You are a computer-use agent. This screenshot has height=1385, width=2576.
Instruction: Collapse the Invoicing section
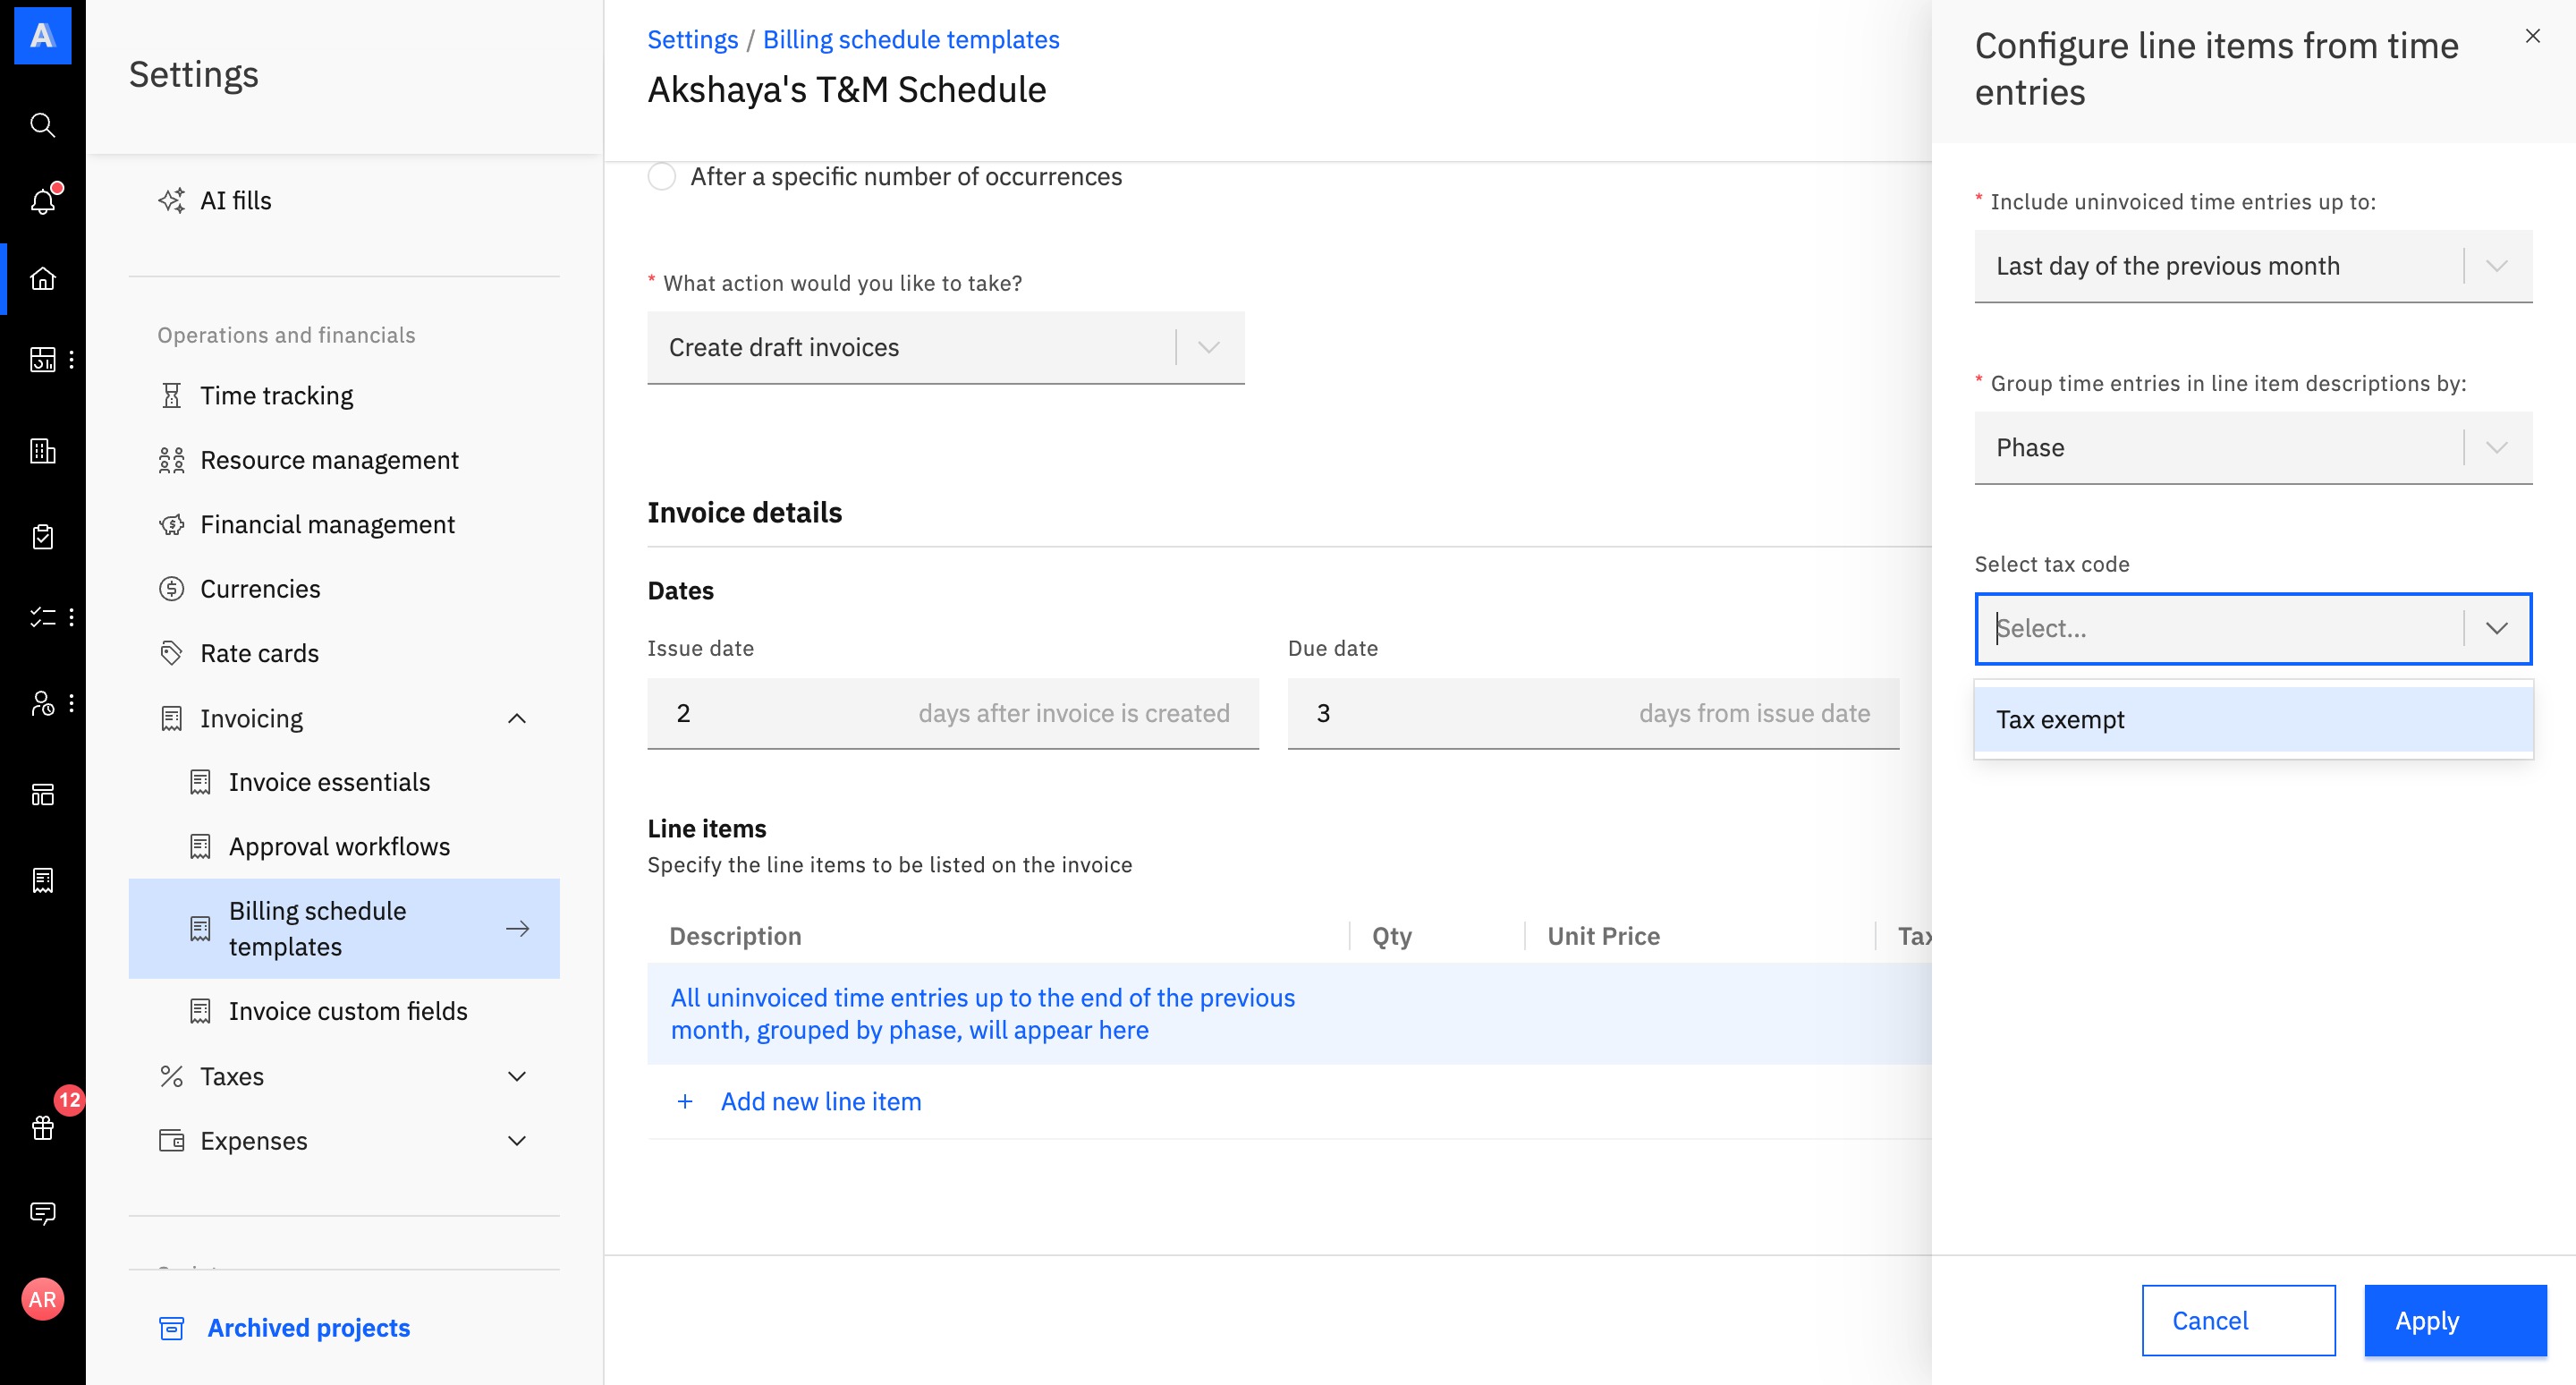coord(516,718)
